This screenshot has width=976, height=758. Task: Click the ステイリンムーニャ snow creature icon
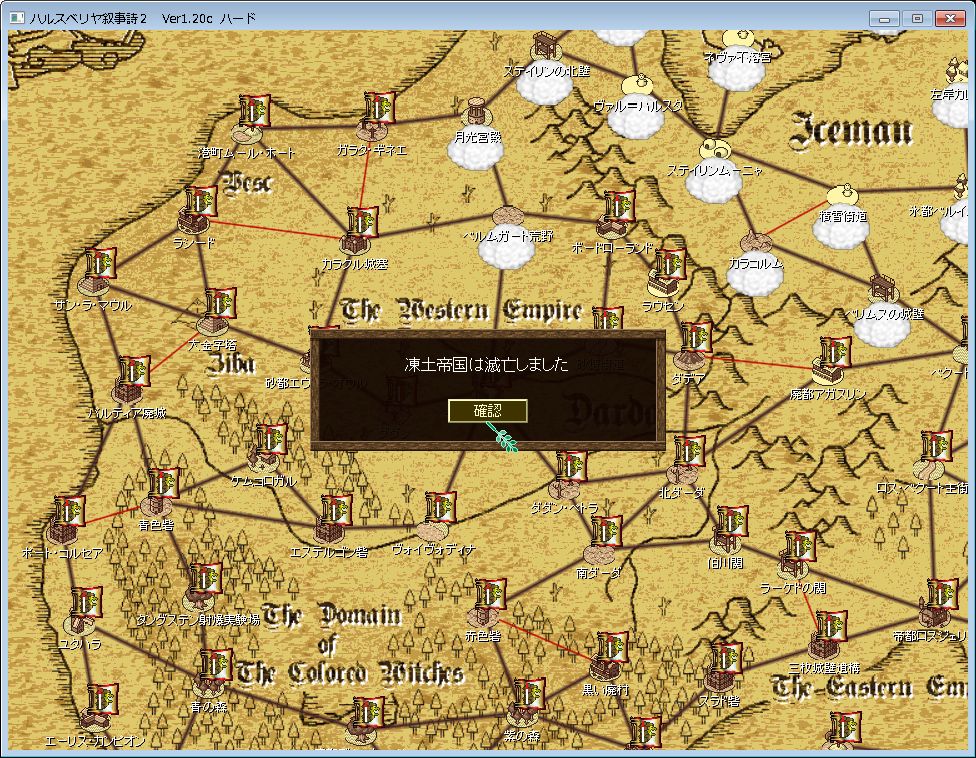pos(715,149)
